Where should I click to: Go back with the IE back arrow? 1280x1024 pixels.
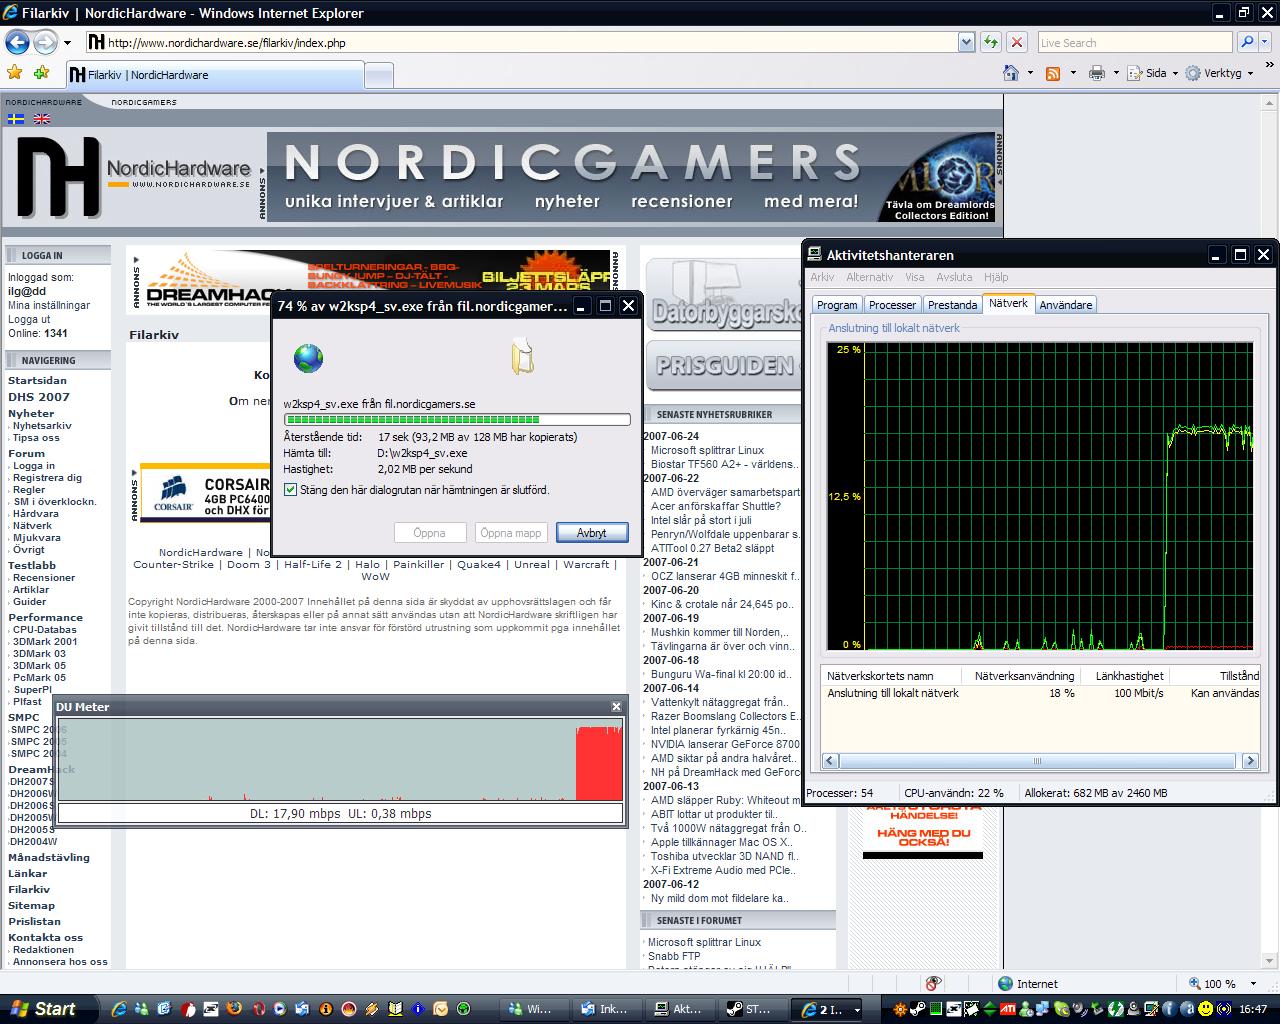[17, 42]
